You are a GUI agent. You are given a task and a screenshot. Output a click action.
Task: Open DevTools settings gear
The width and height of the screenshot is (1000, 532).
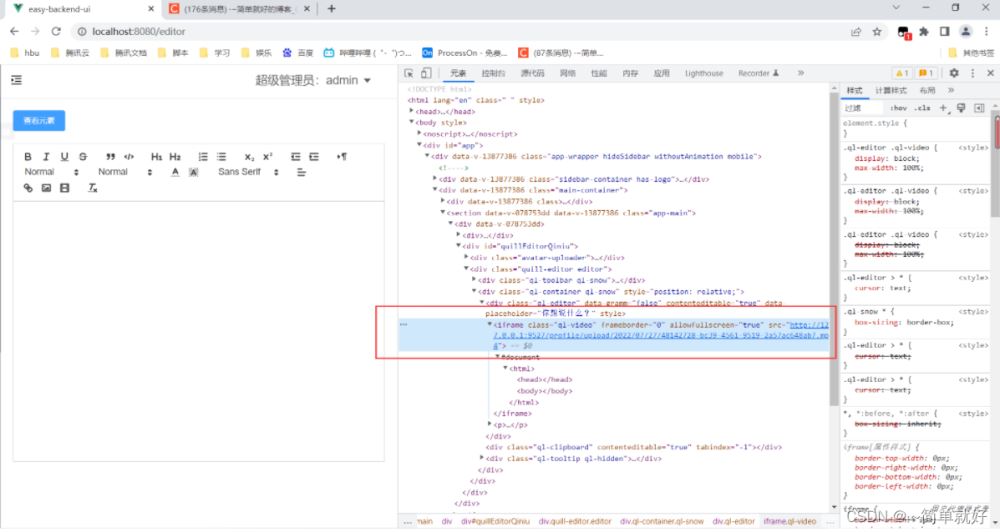pos(953,73)
